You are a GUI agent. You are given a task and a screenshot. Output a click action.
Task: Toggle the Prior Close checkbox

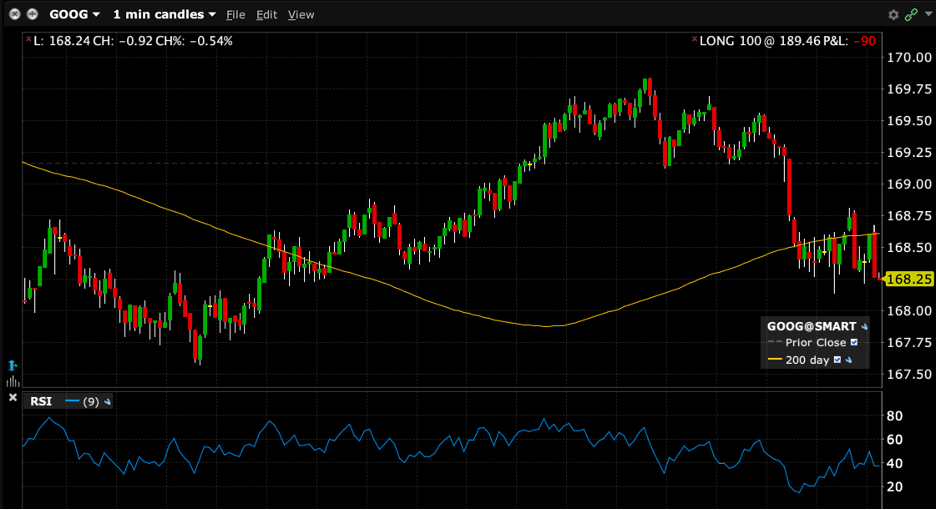[854, 343]
